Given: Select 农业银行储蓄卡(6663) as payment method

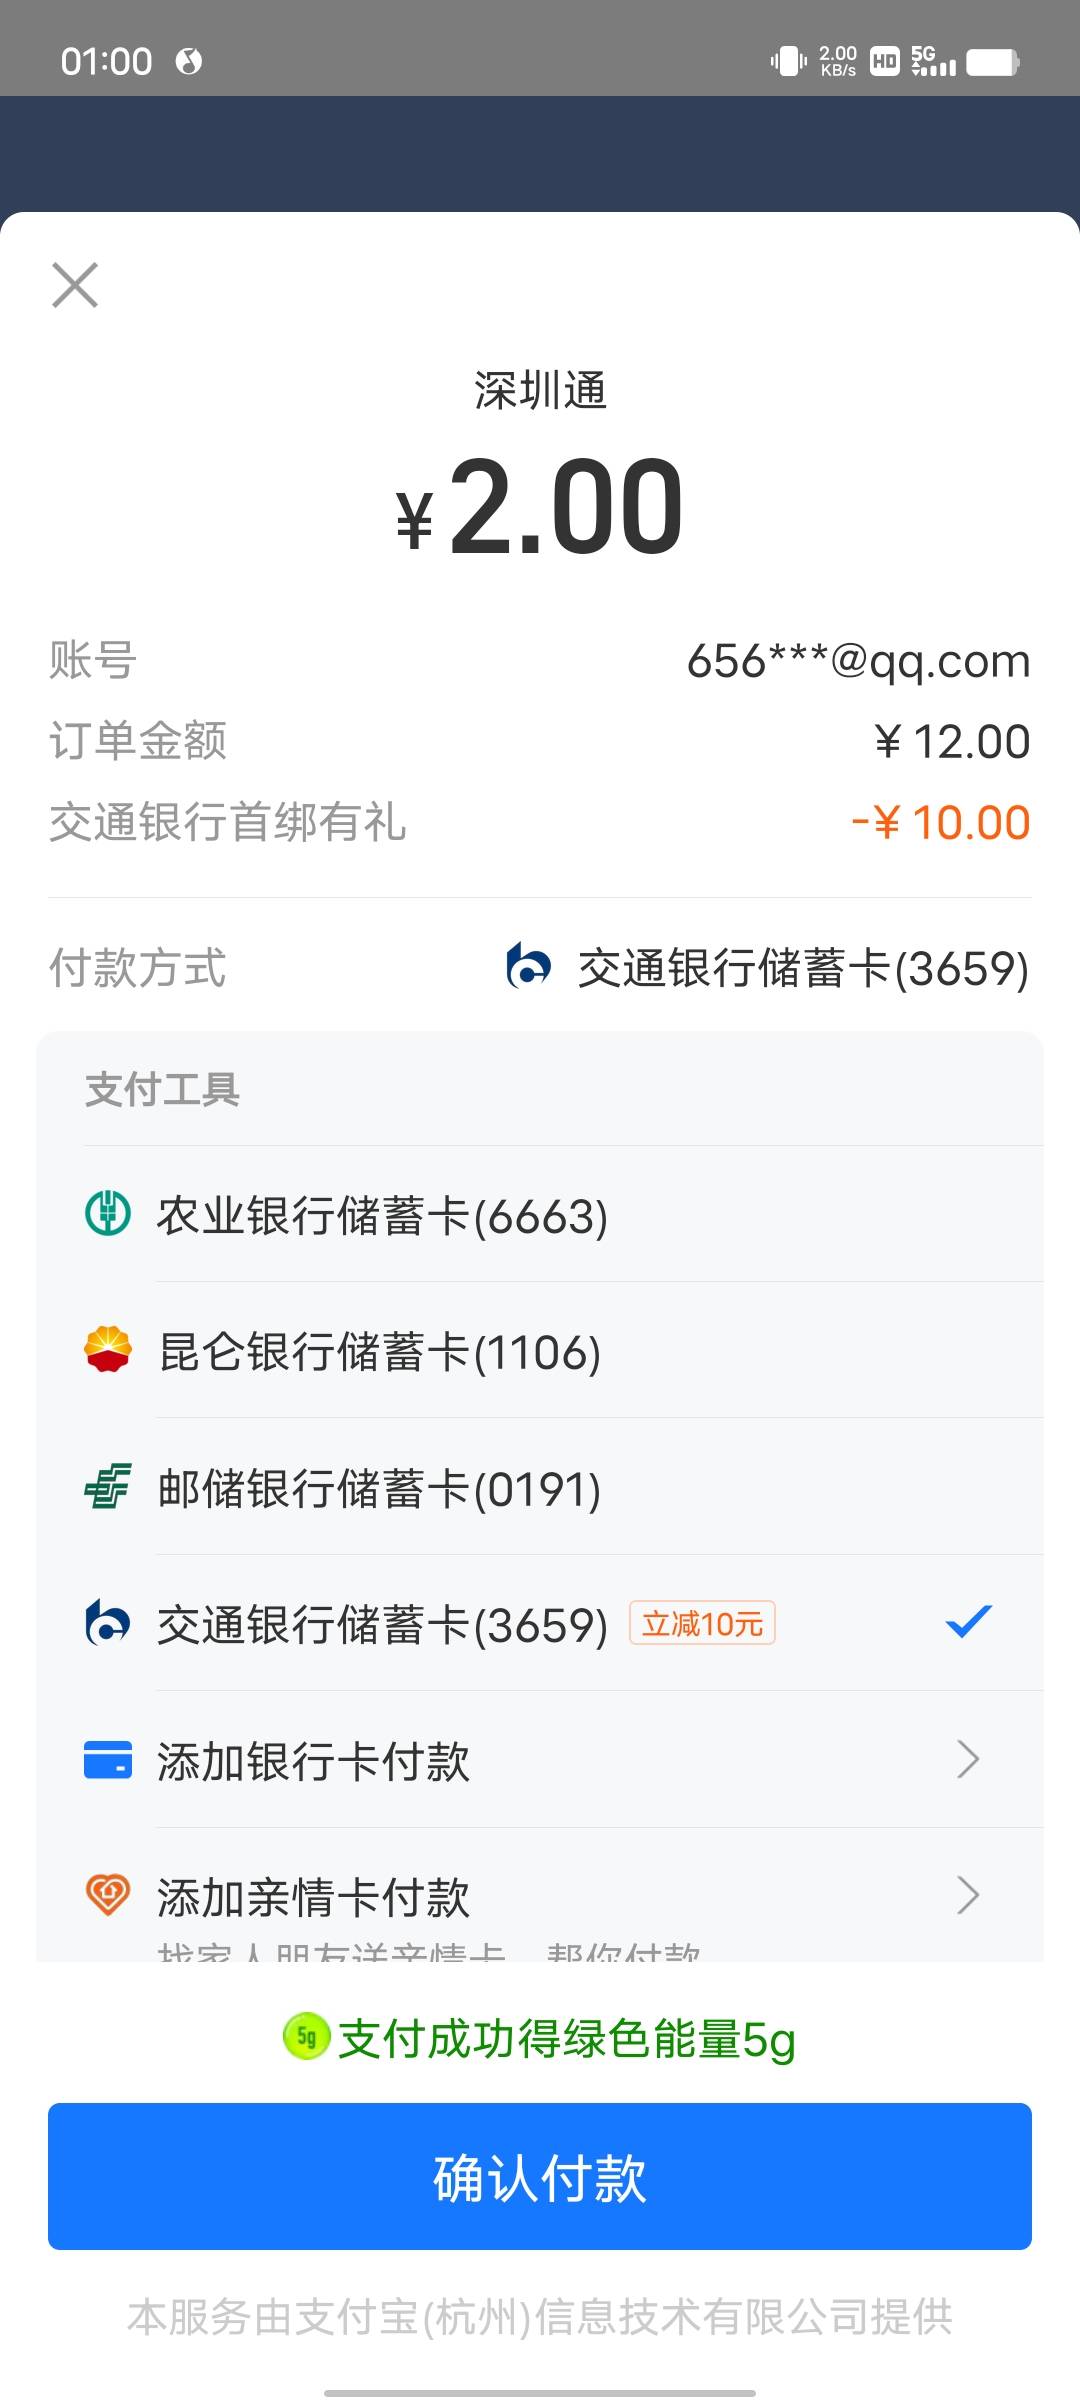Looking at the screenshot, I should click(x=382, y=1216).
